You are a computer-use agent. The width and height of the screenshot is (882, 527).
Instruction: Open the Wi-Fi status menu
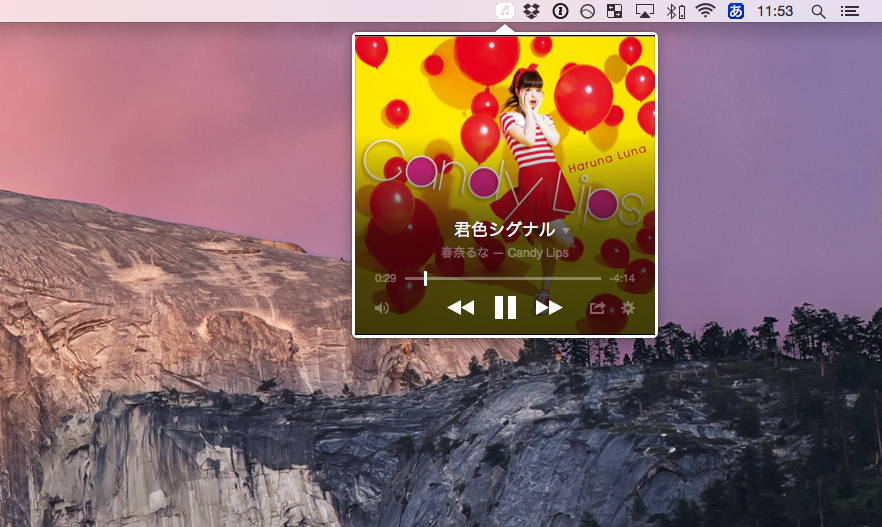[x=705, y=11]
